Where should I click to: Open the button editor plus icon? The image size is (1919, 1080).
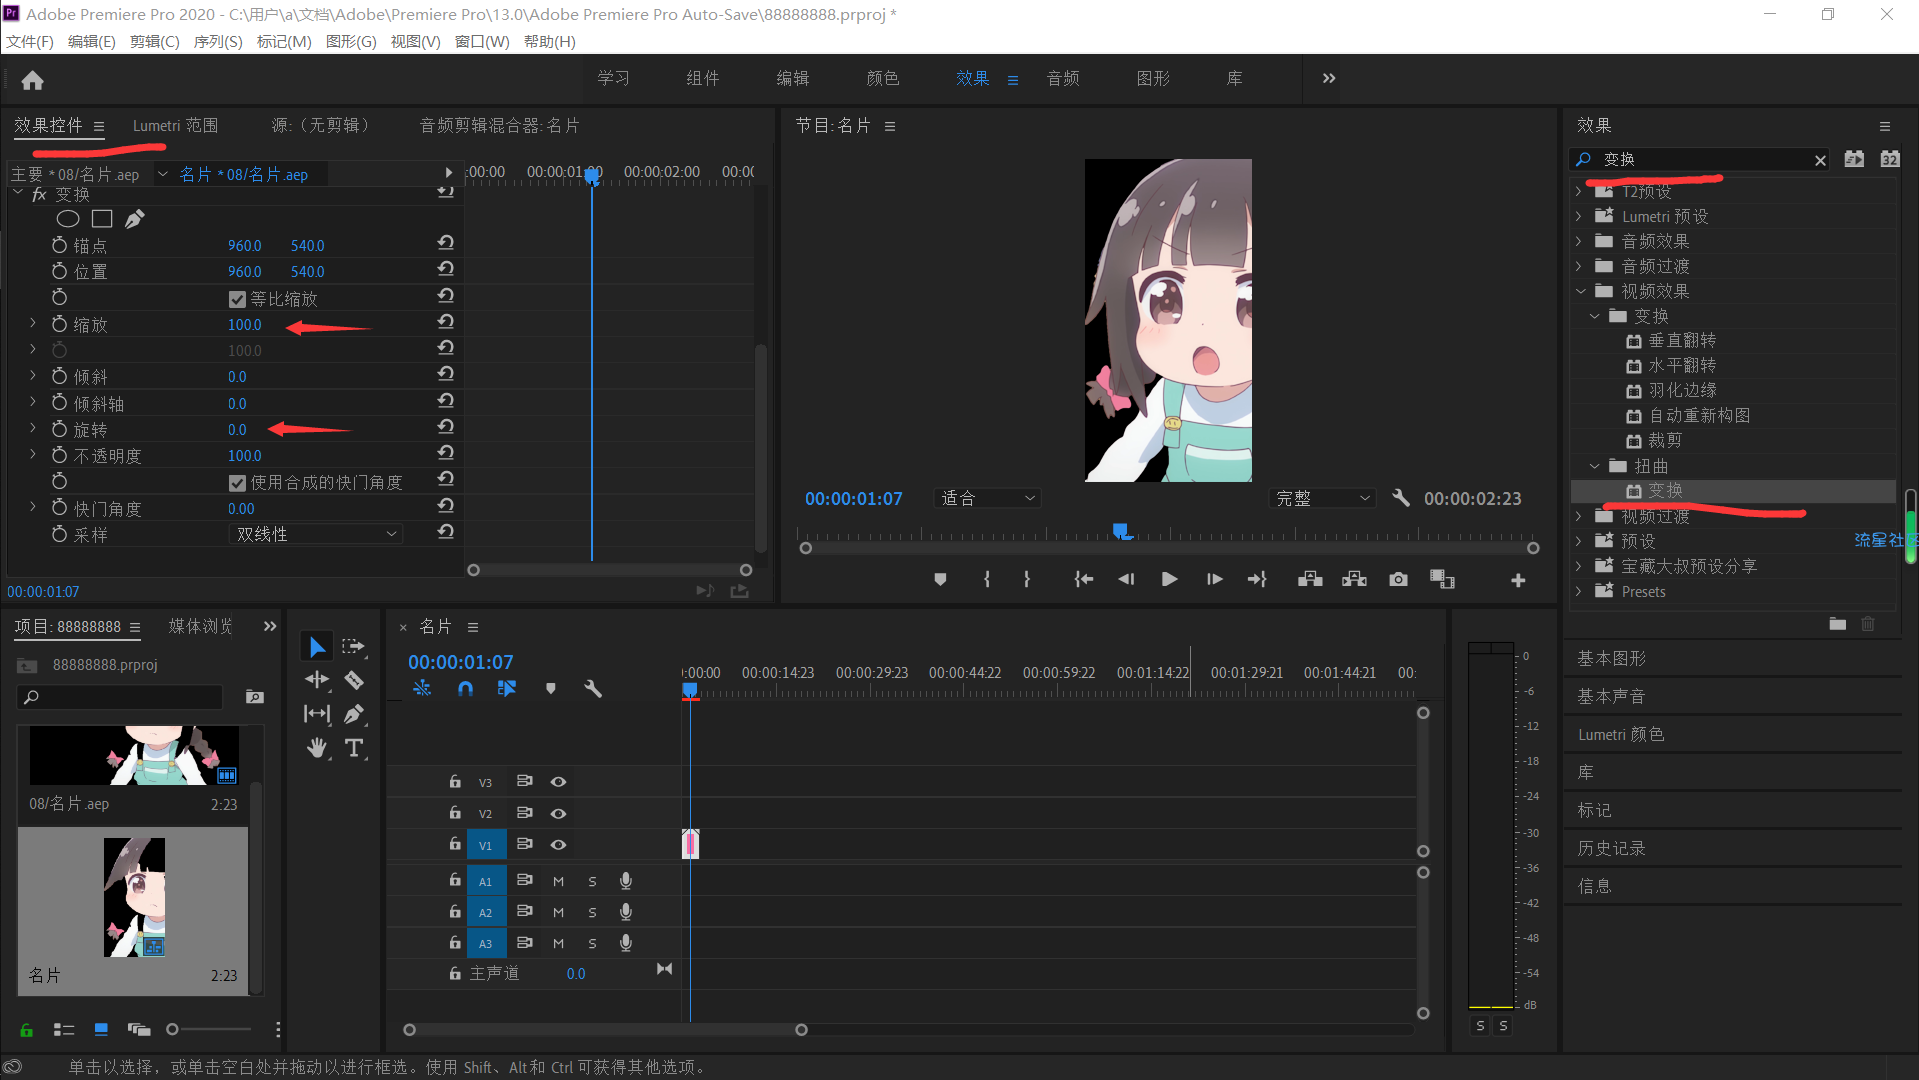(1518, 580)
